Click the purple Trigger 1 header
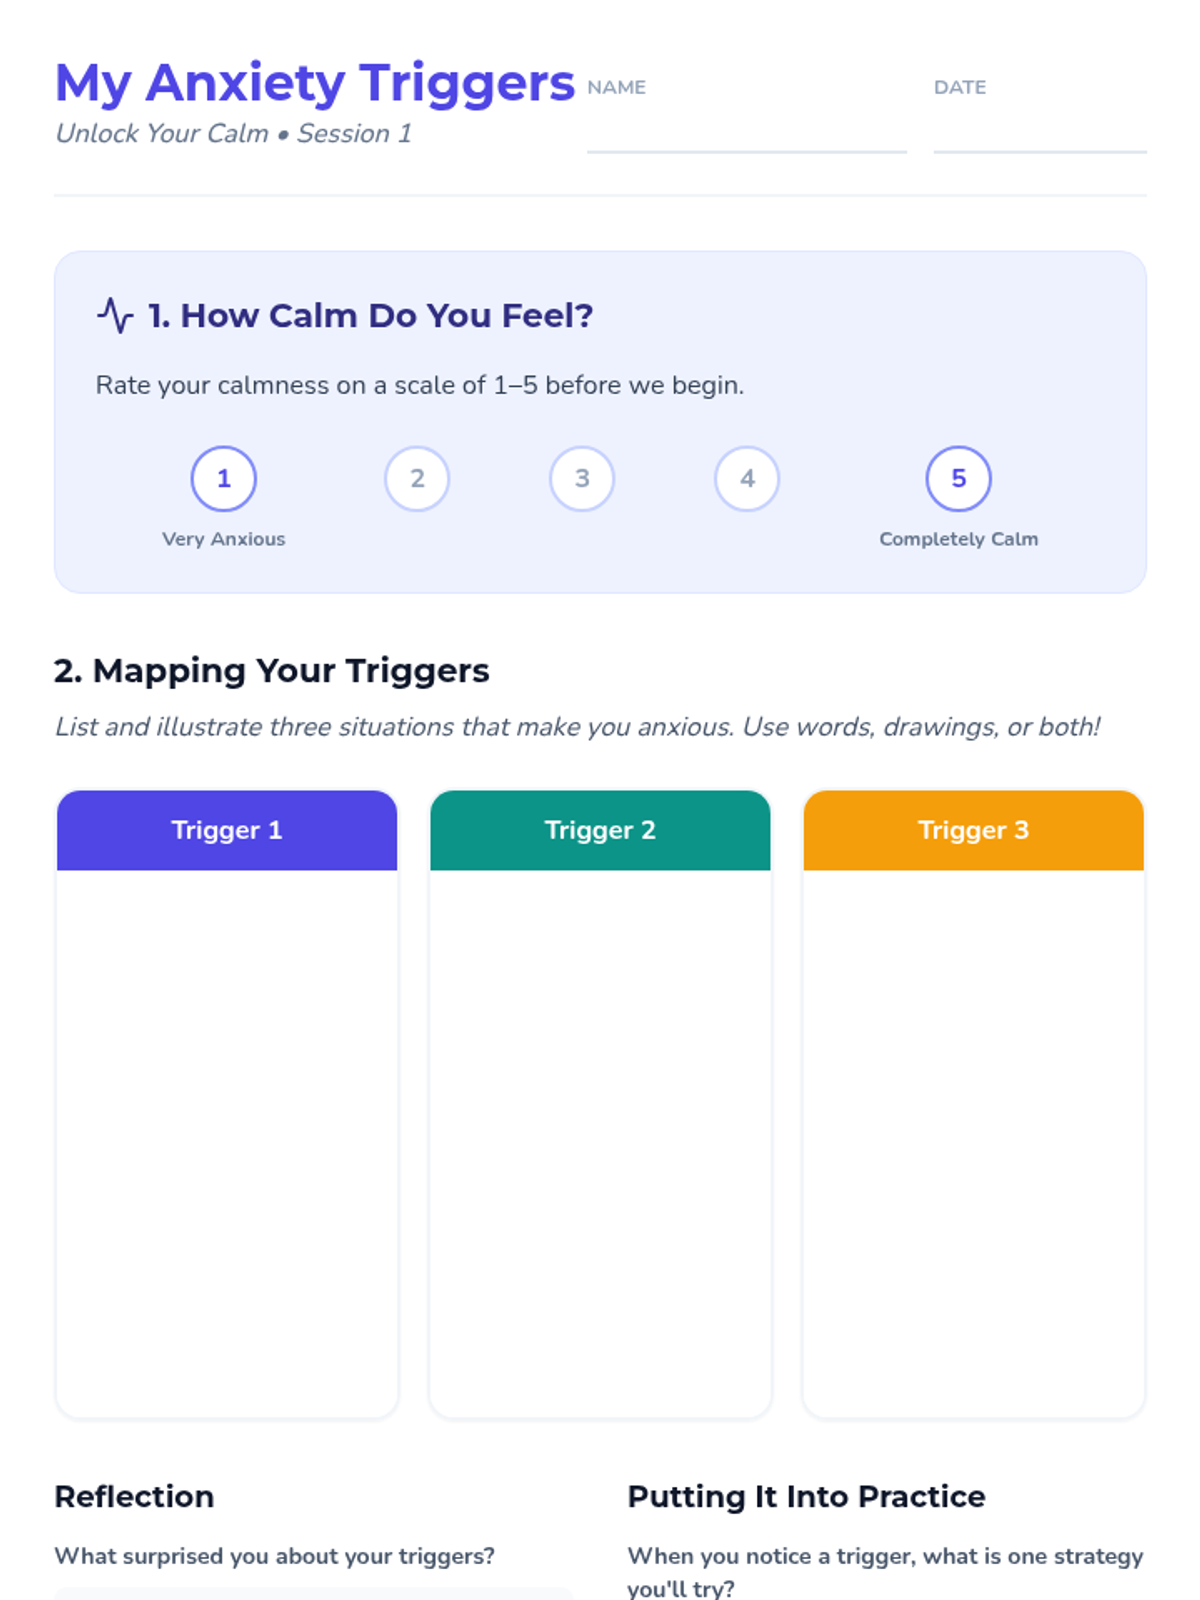 click(x=227, y=830)
